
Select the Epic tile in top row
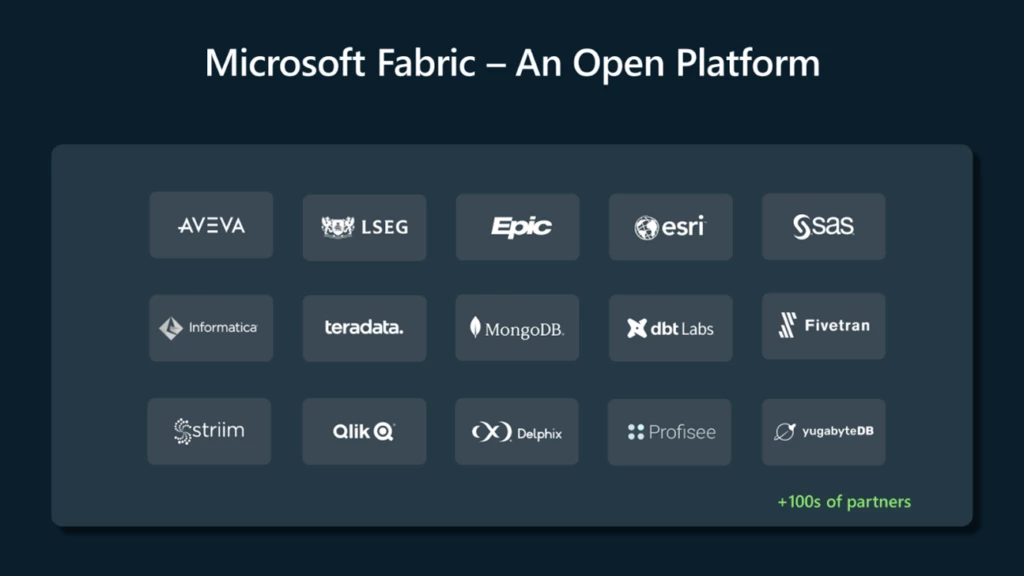click(x=517, y=227)
